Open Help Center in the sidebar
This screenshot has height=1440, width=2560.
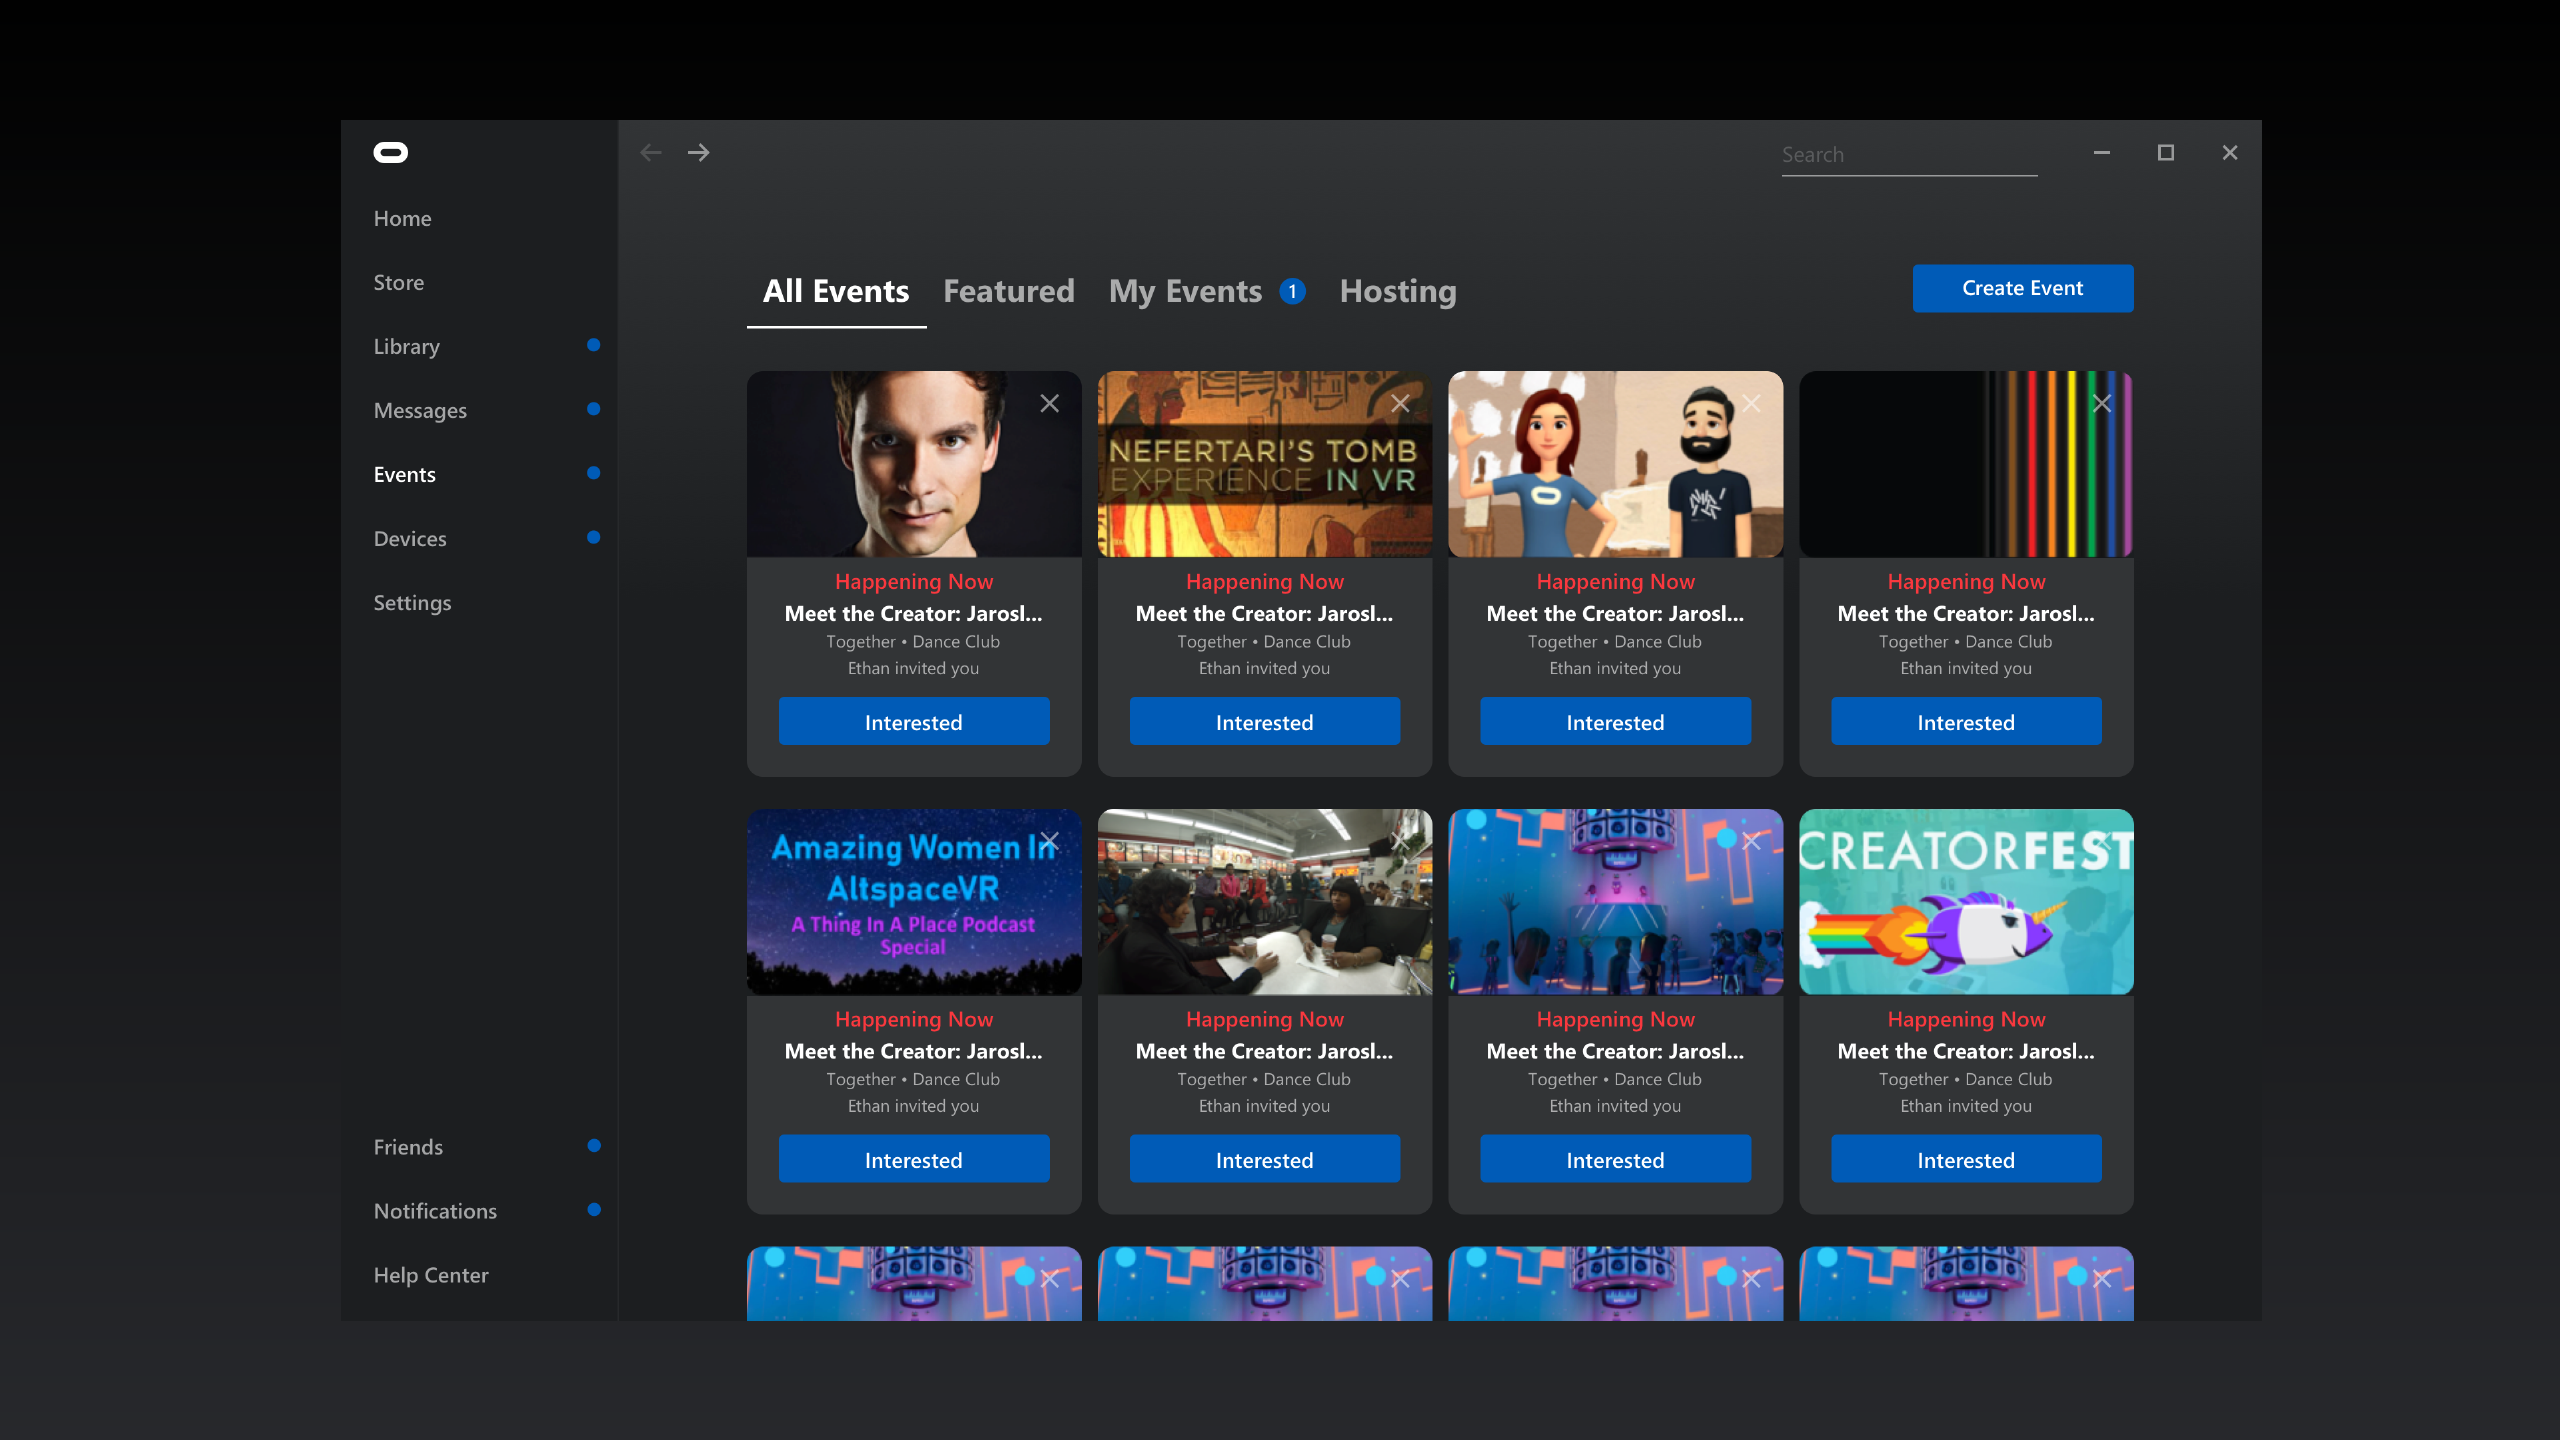tap(431, 1275)
